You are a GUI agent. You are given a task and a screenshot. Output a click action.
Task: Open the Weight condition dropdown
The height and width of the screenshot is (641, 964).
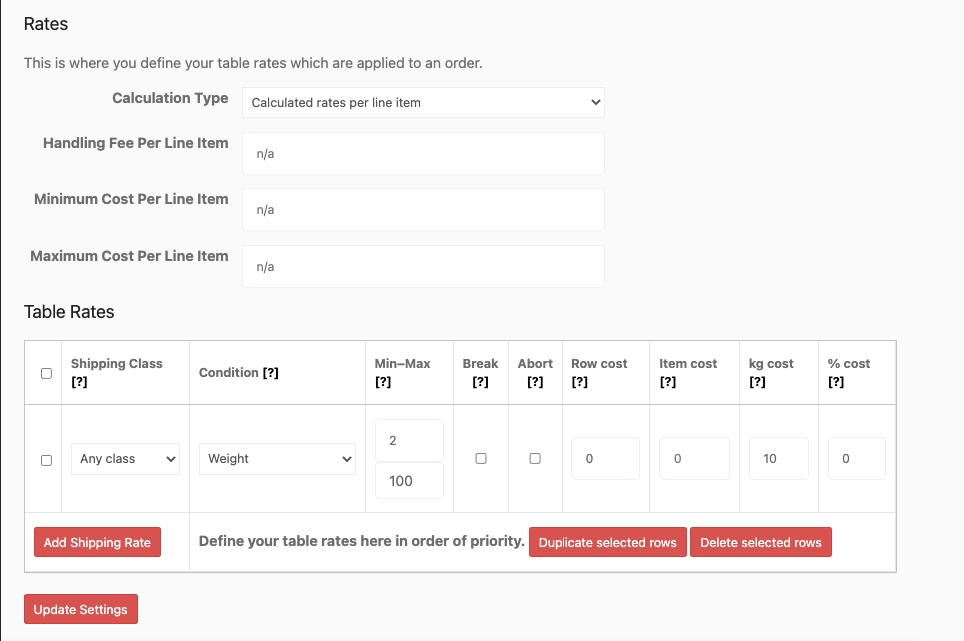277,458
